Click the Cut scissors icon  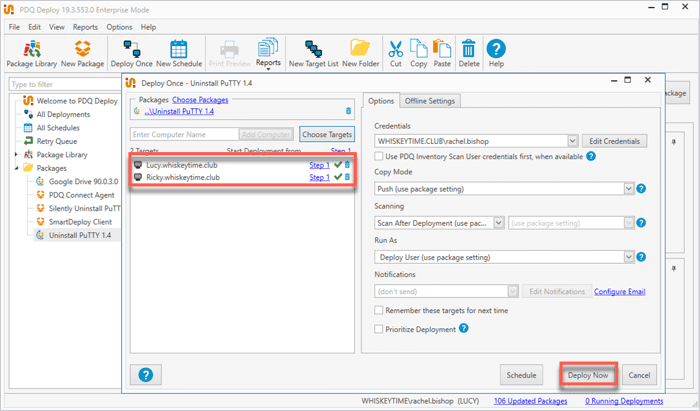[x=396, y=54]
